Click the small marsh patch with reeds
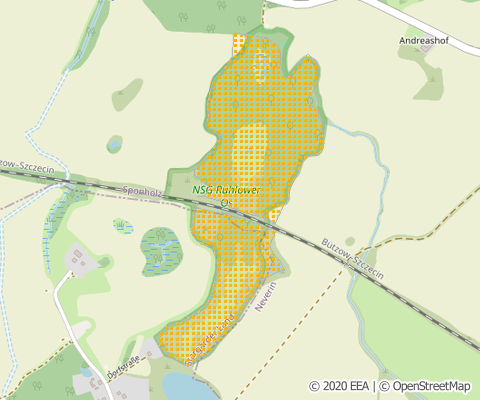Image resolution: width=480 pixels, height=400 pixels. [122, 226]
